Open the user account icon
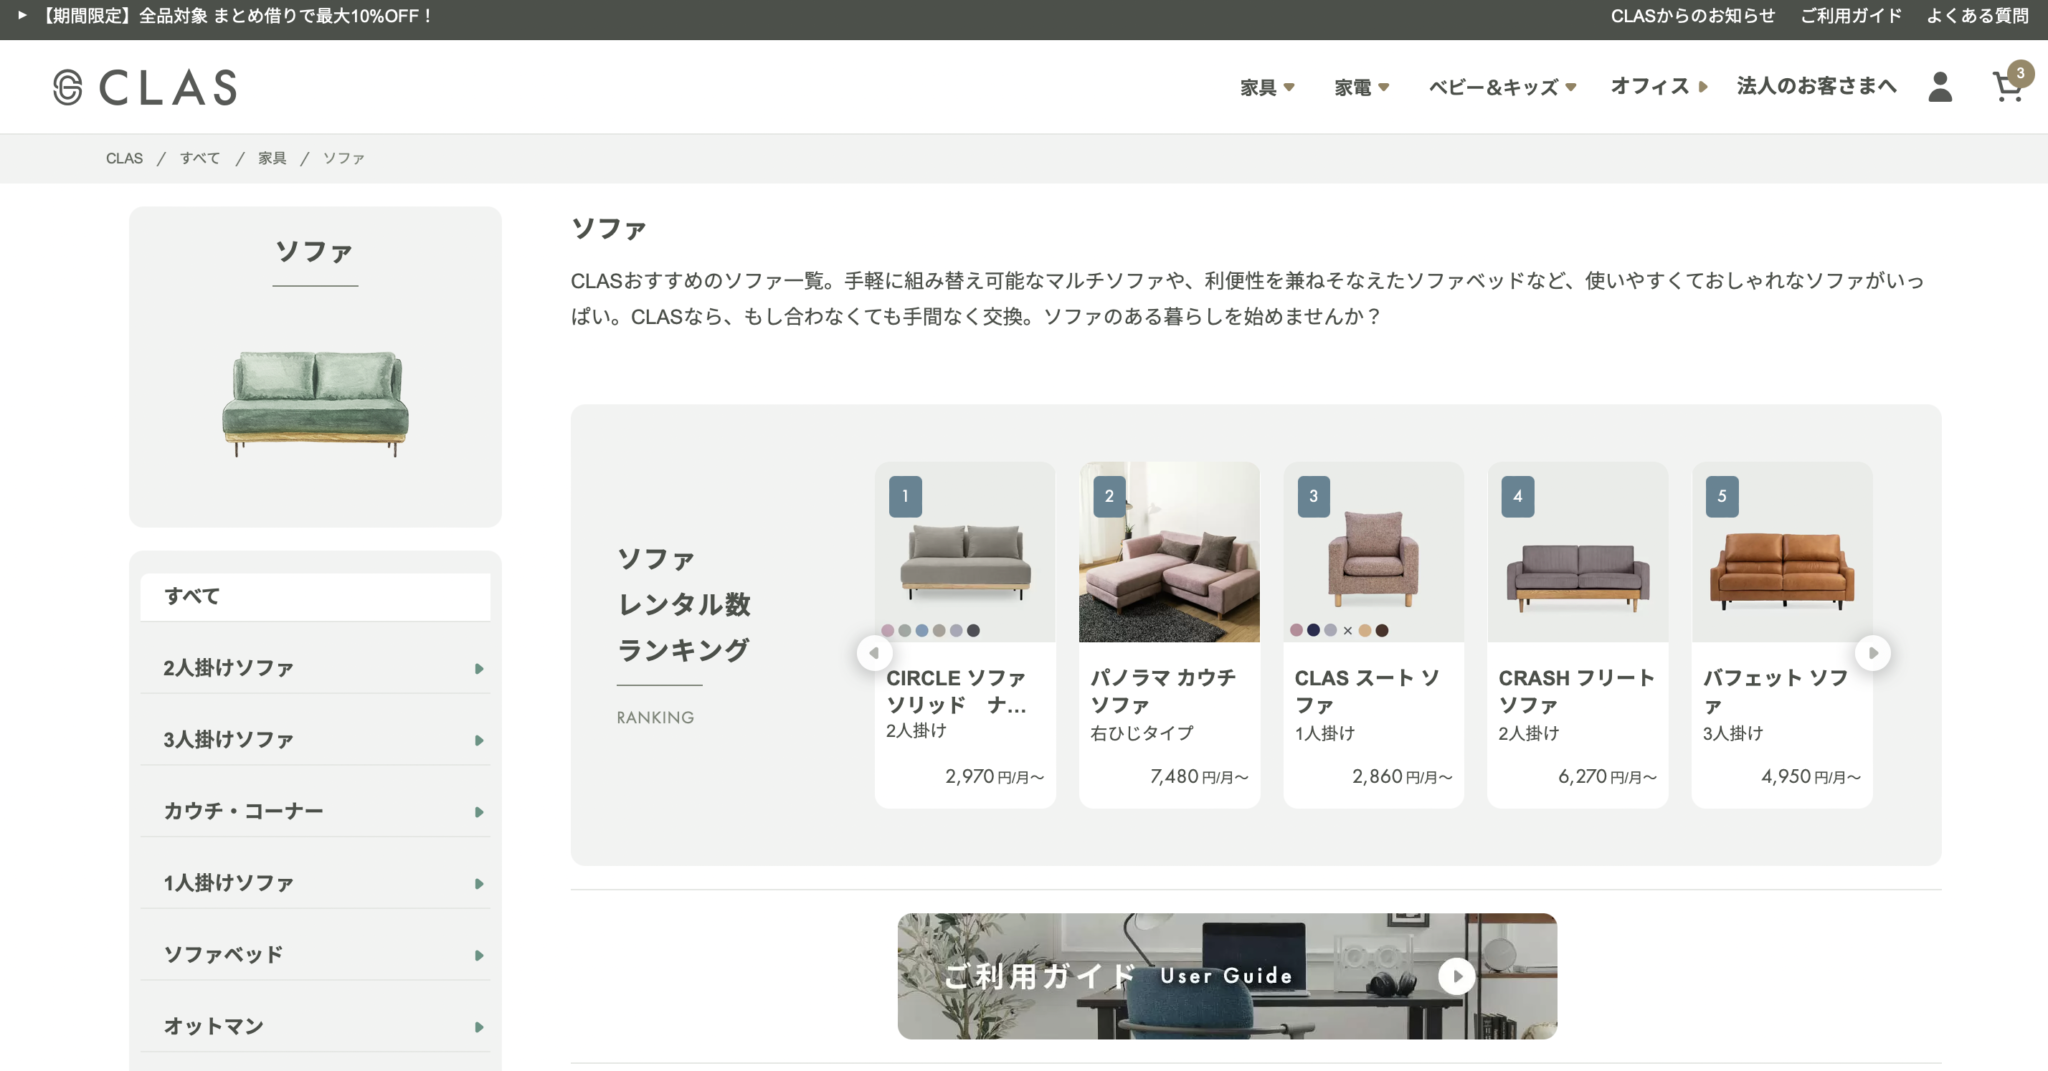 (1940, 87)
